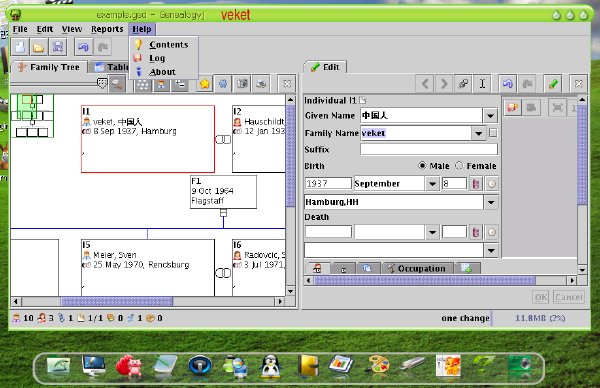Click the main toolbar Redo icon
This screenshot has width=600, height=388.
click(103, 47)
